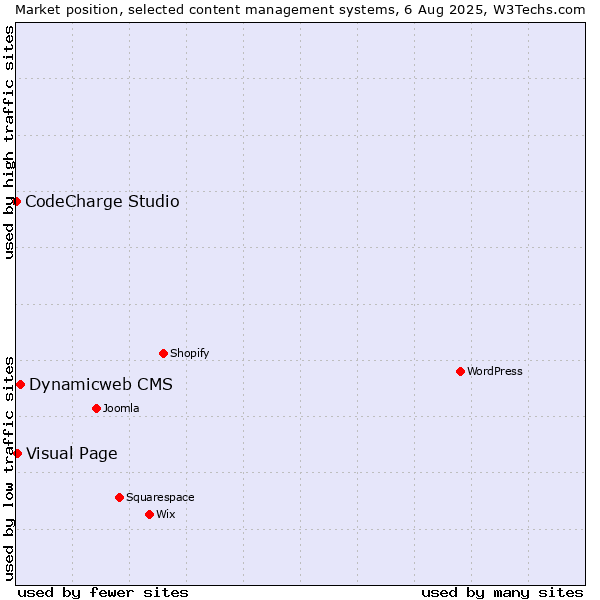Click the 'used by low traffic sites' label
Viewport: 600px width, 600px height.
pos(8,469)
